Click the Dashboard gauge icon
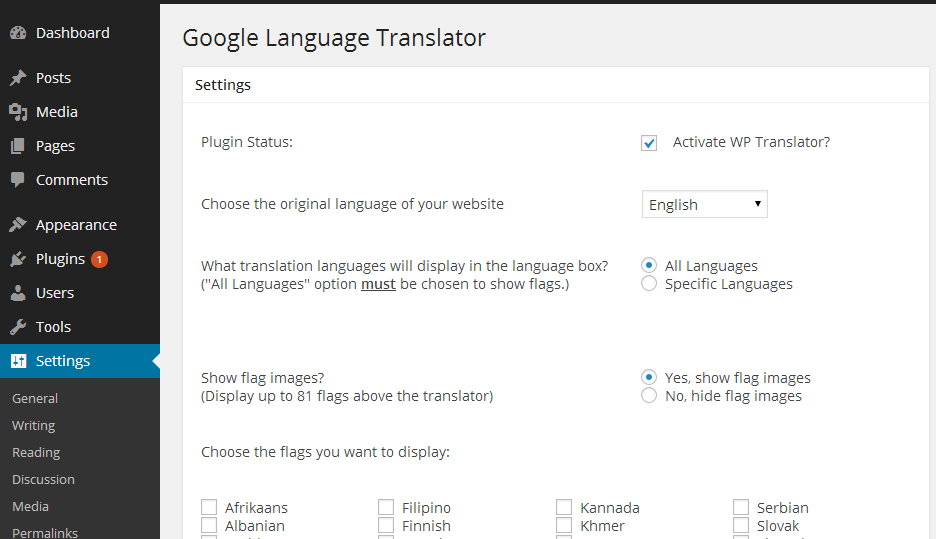 coord(18,33)
